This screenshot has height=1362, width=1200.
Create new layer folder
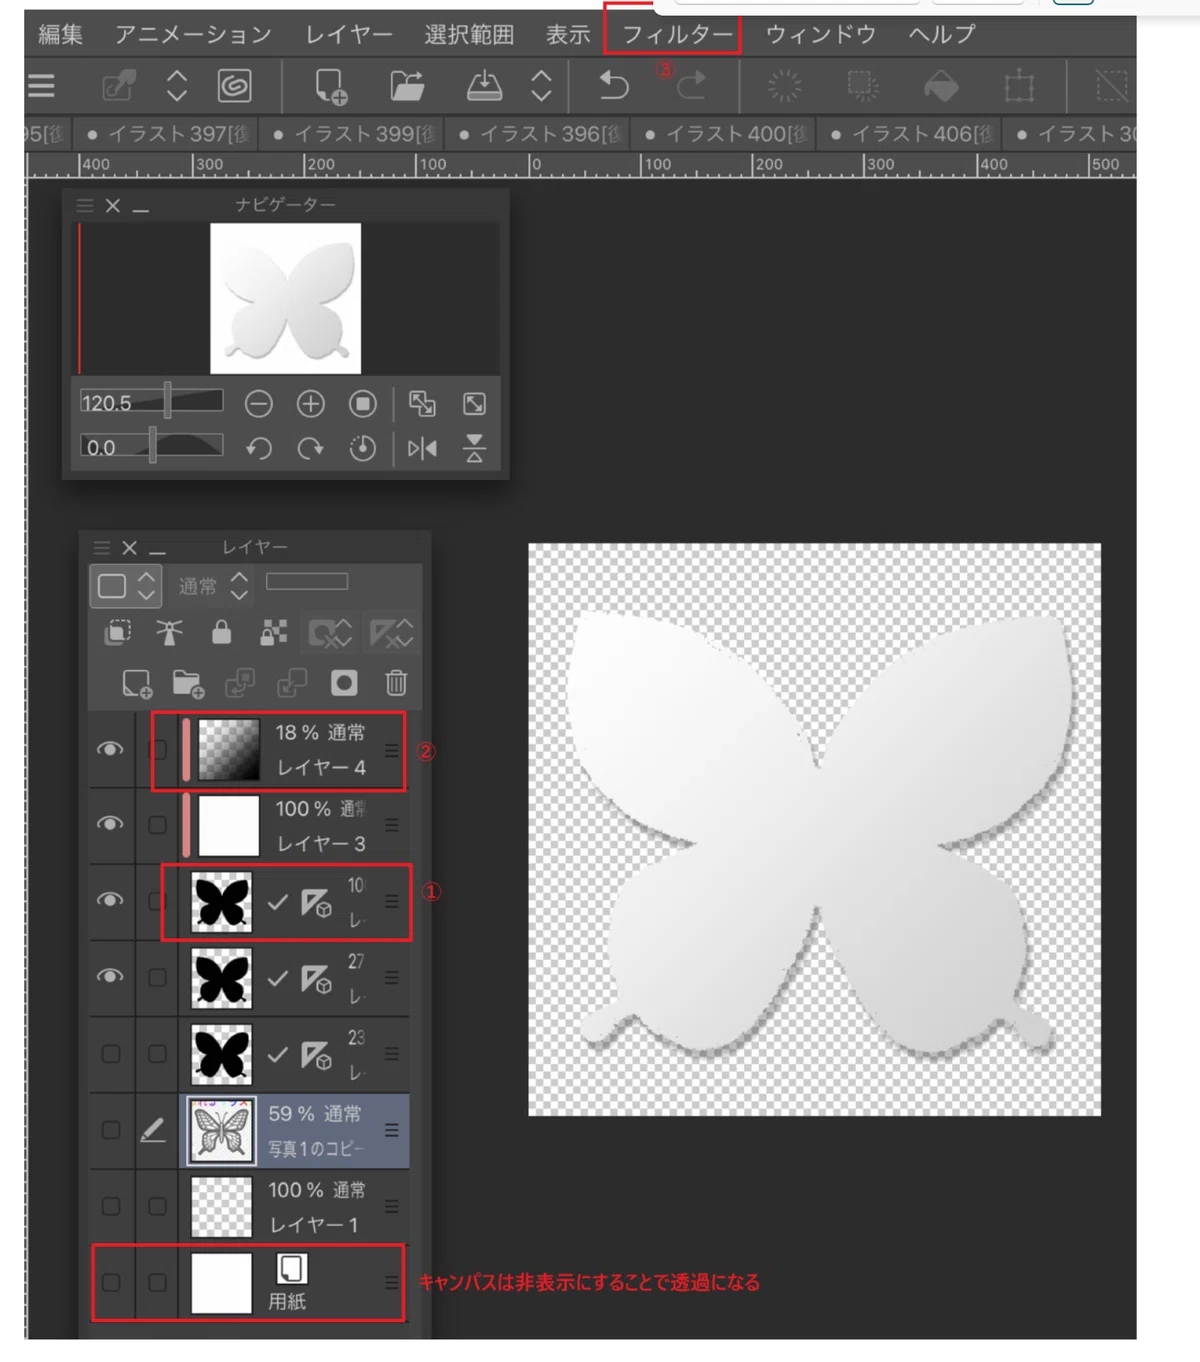(x=188, y=684)
